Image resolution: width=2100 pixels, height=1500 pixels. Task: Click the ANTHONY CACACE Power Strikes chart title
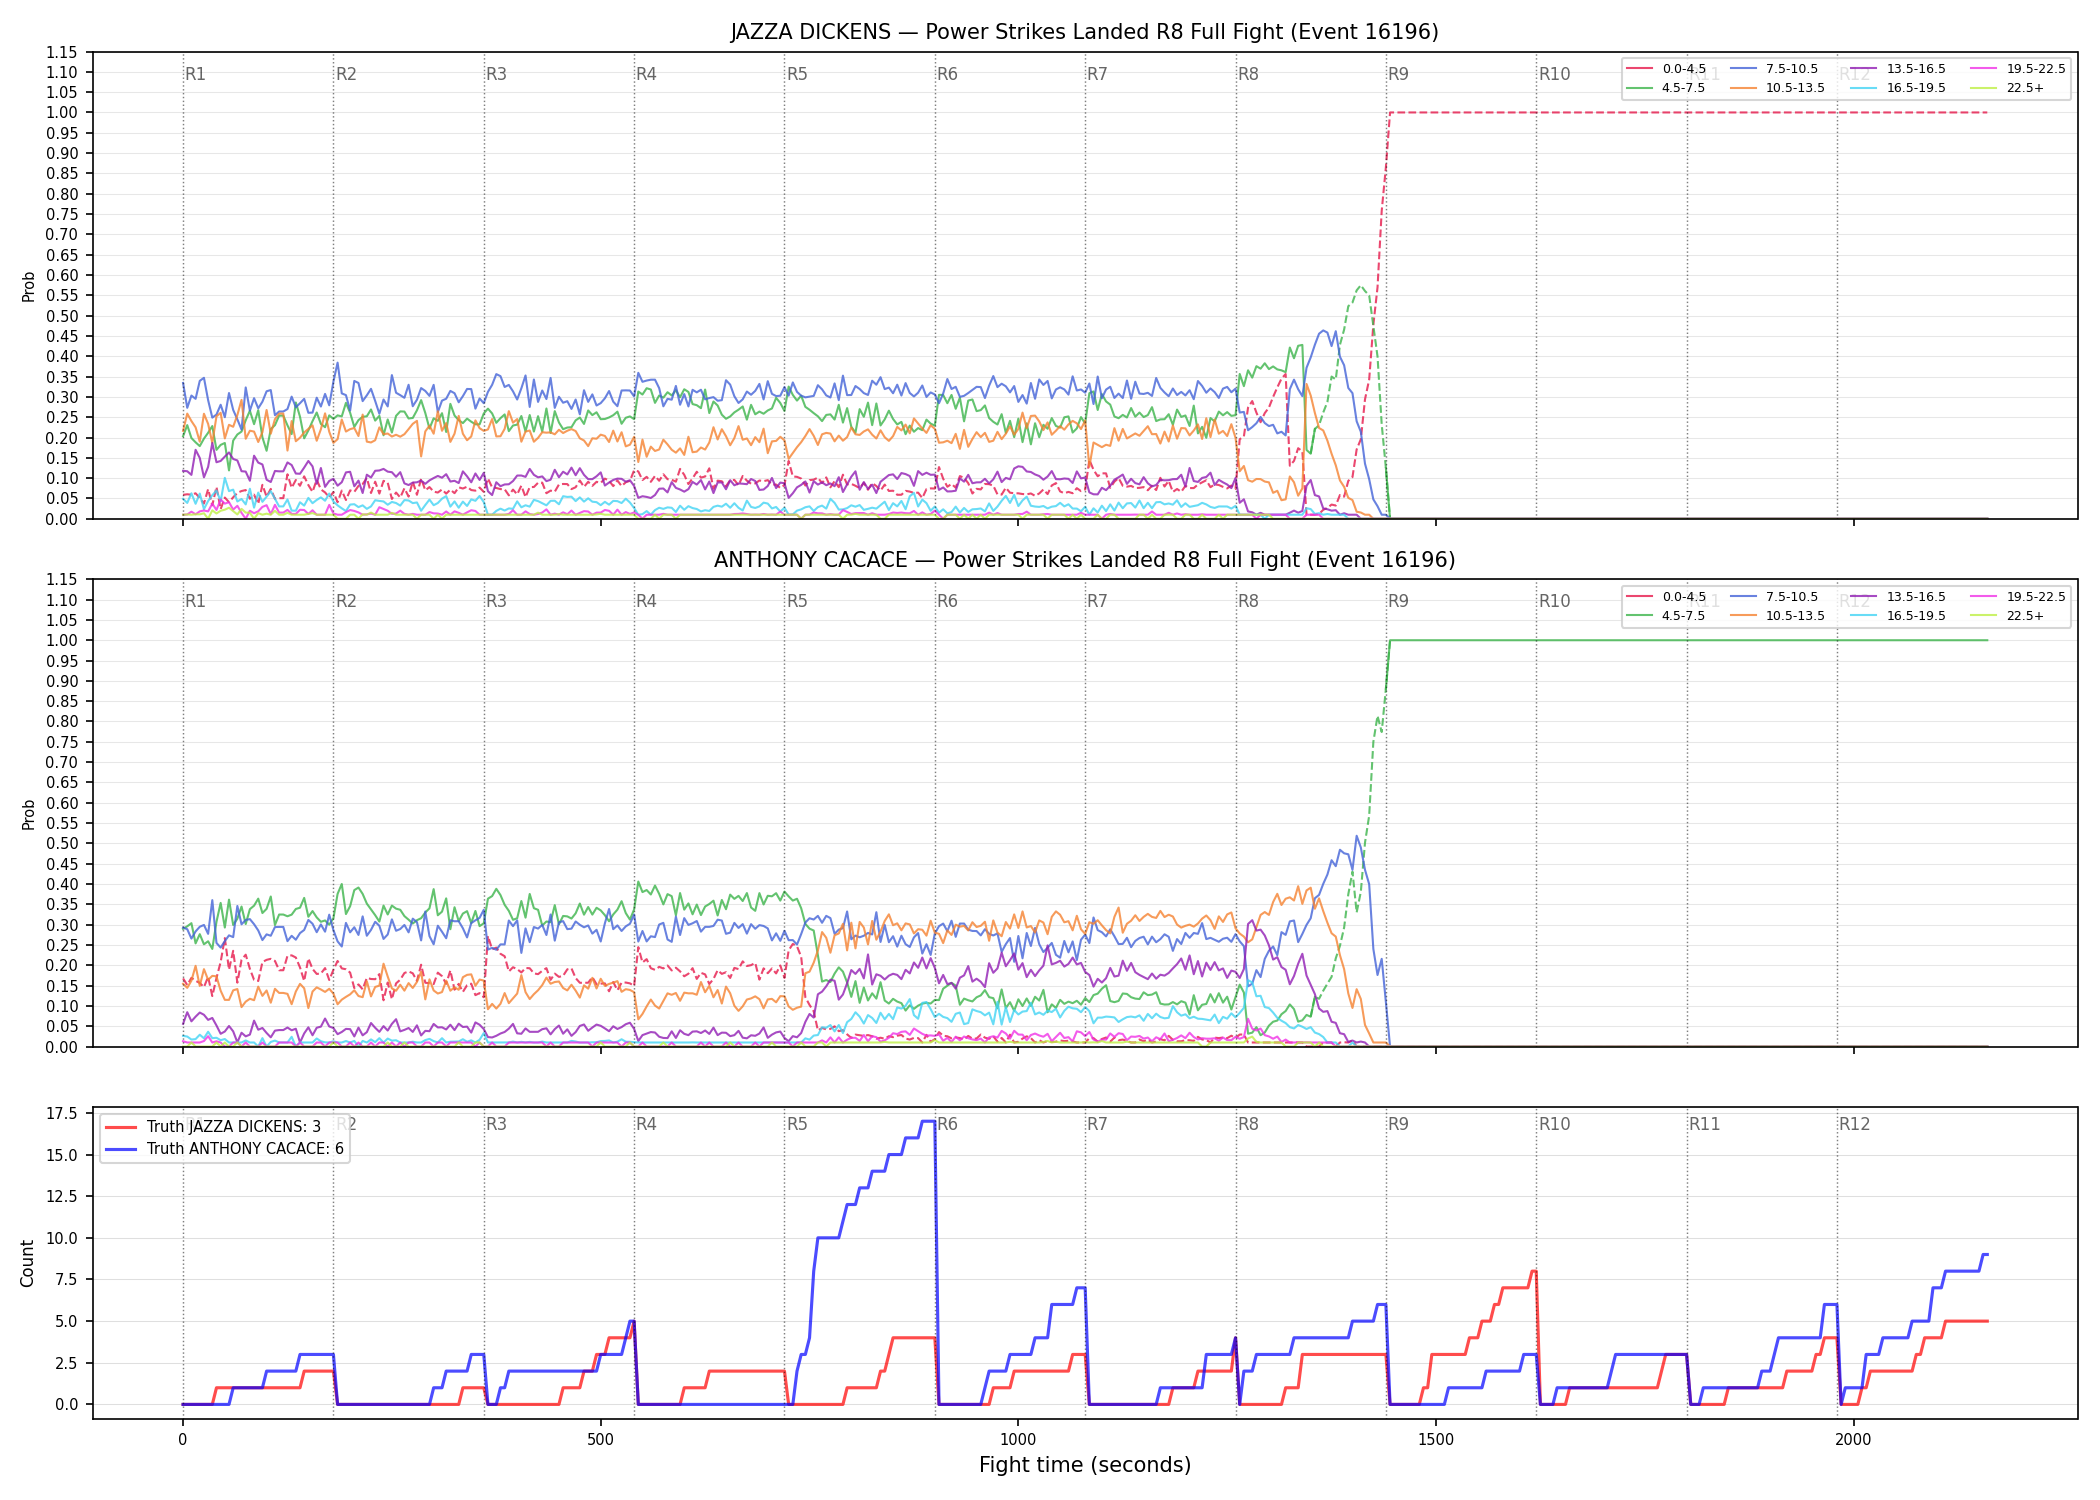(x=1084, y=560)
